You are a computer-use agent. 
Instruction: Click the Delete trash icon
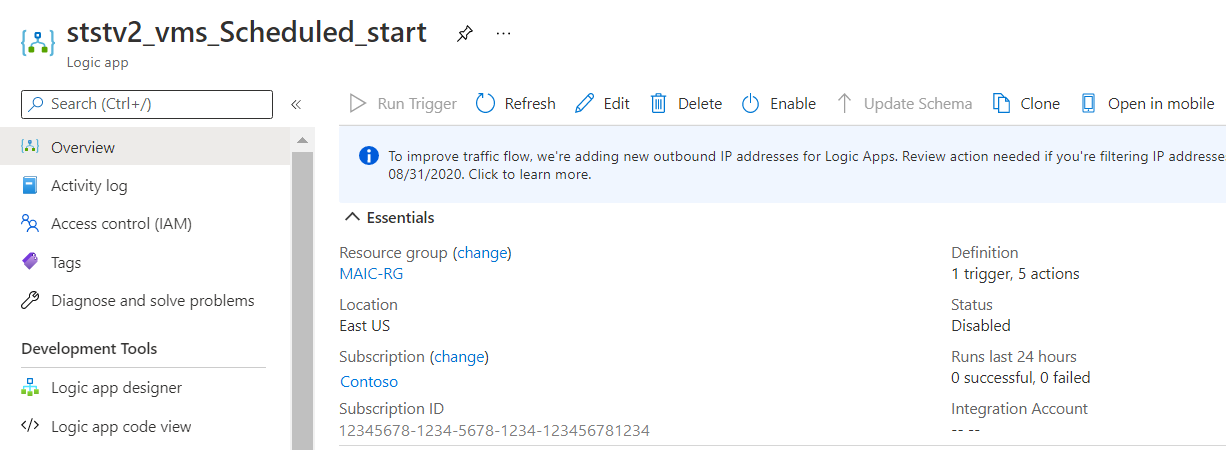[659, 104]
